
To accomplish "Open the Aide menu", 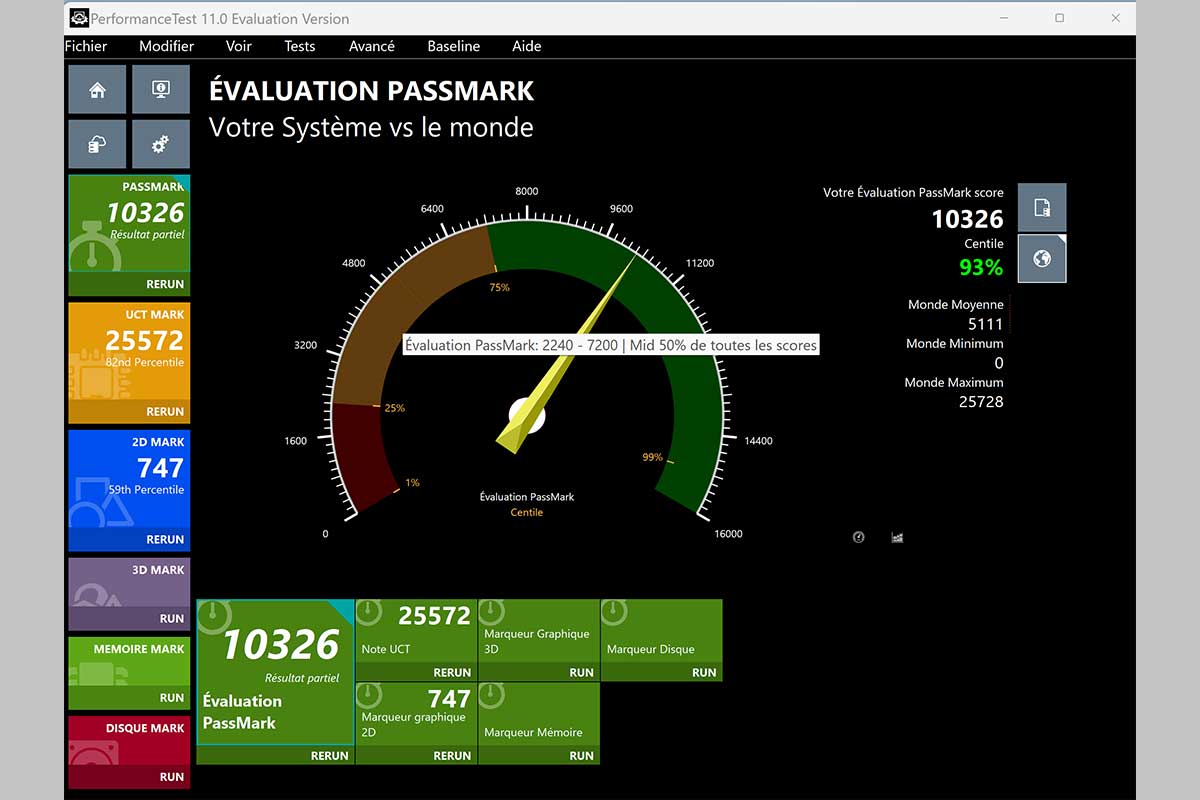I will coord(527,46).
